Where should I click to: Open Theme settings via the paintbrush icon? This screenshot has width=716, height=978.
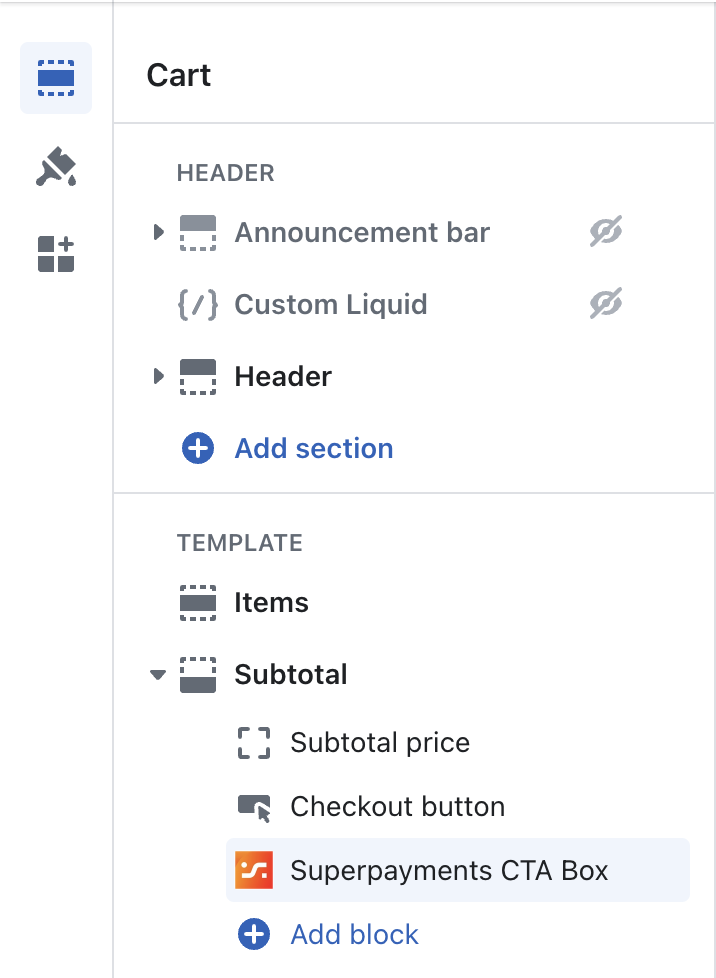point(55,165)
